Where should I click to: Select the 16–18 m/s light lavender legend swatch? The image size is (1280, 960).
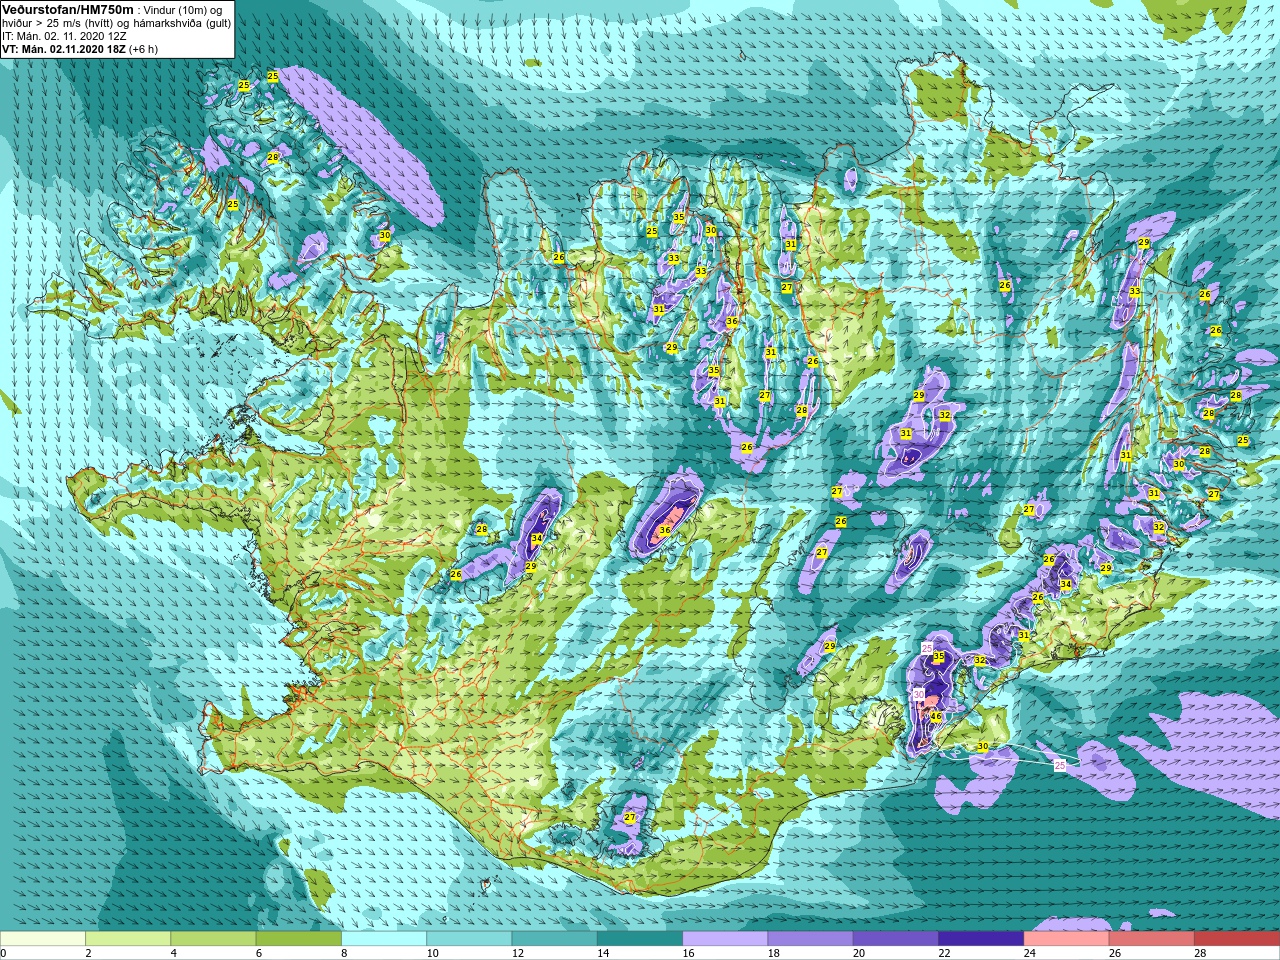pyautogui.click(x=725, y=939)
